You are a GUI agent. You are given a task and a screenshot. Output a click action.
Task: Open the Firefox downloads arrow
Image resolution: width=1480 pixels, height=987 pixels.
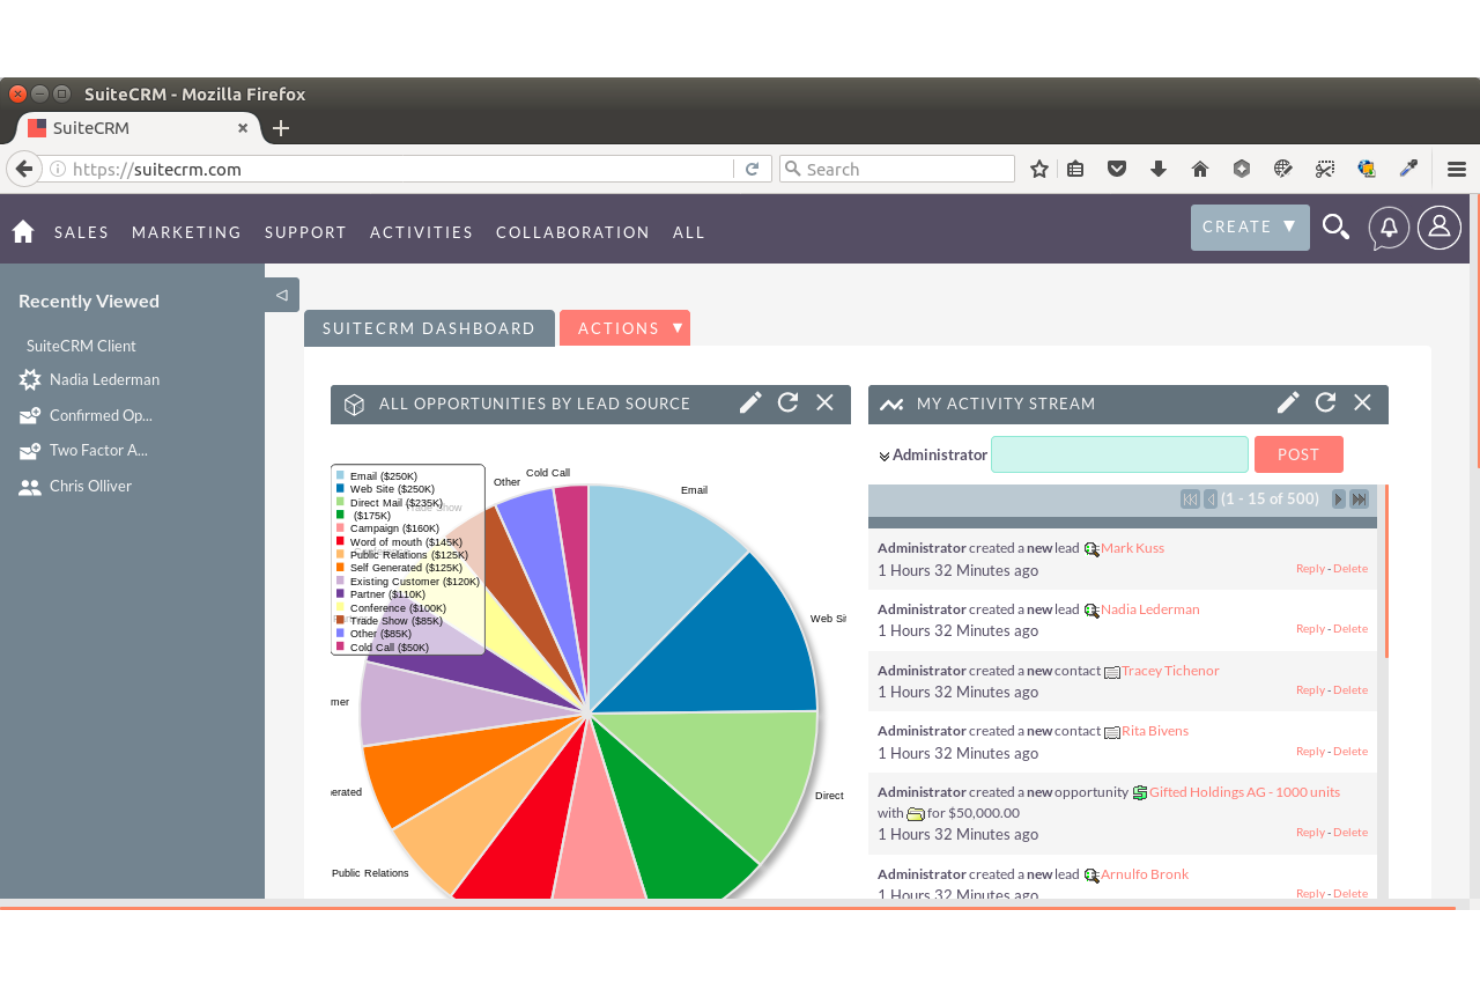(1158, 169)
